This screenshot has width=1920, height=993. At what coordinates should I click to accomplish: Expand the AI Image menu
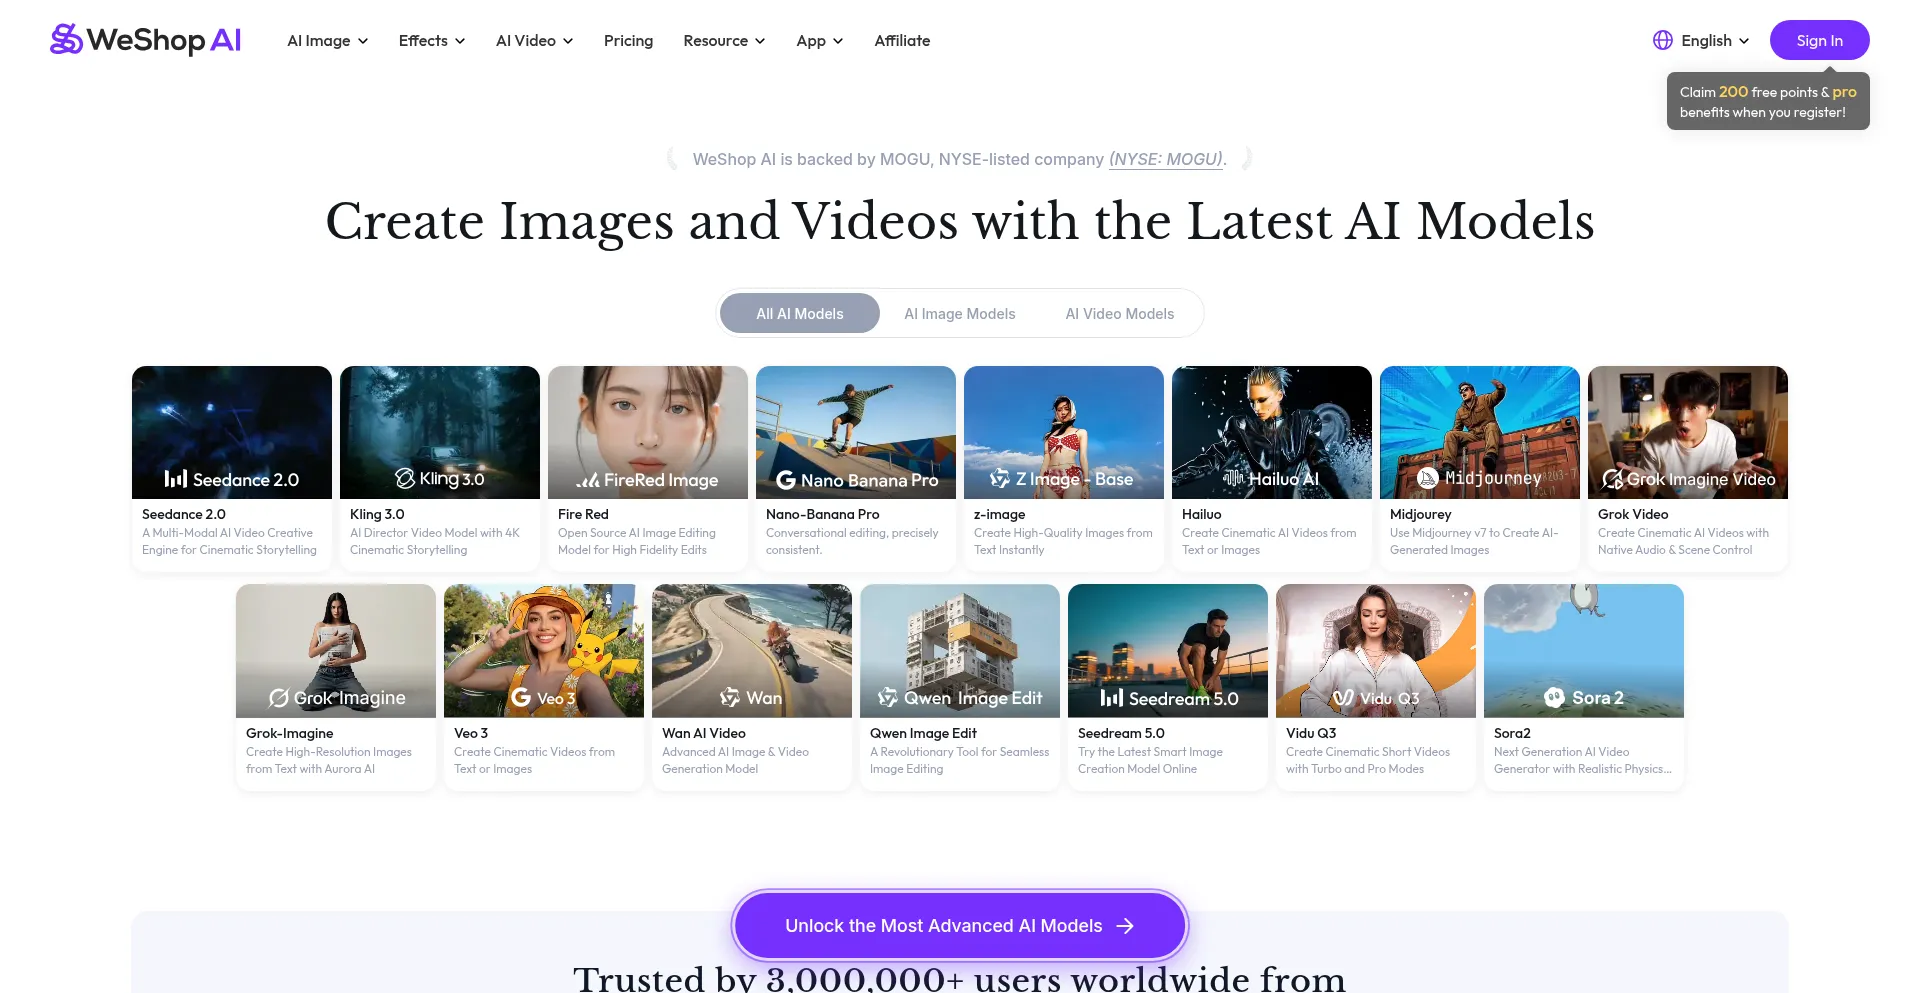tap(328, 40)
